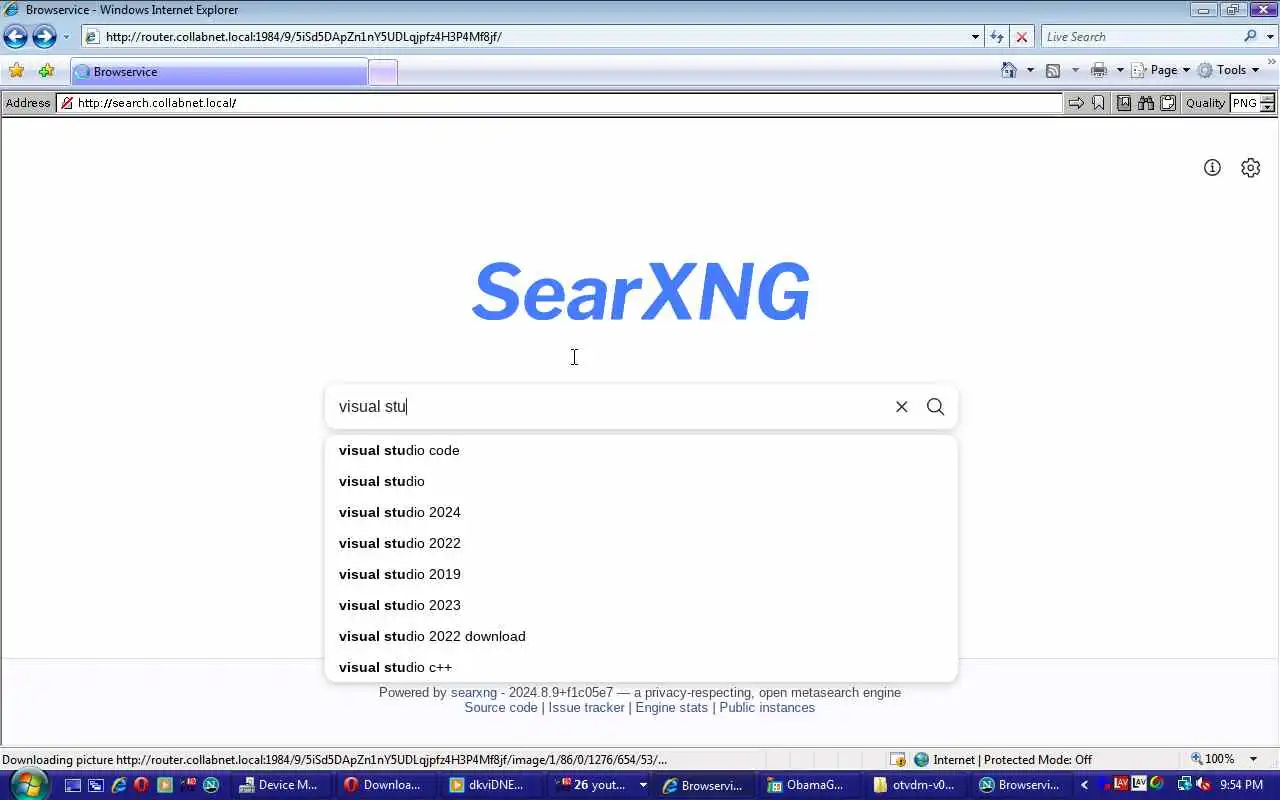Open the Live Search provider dropdown

pos(1268,37)
